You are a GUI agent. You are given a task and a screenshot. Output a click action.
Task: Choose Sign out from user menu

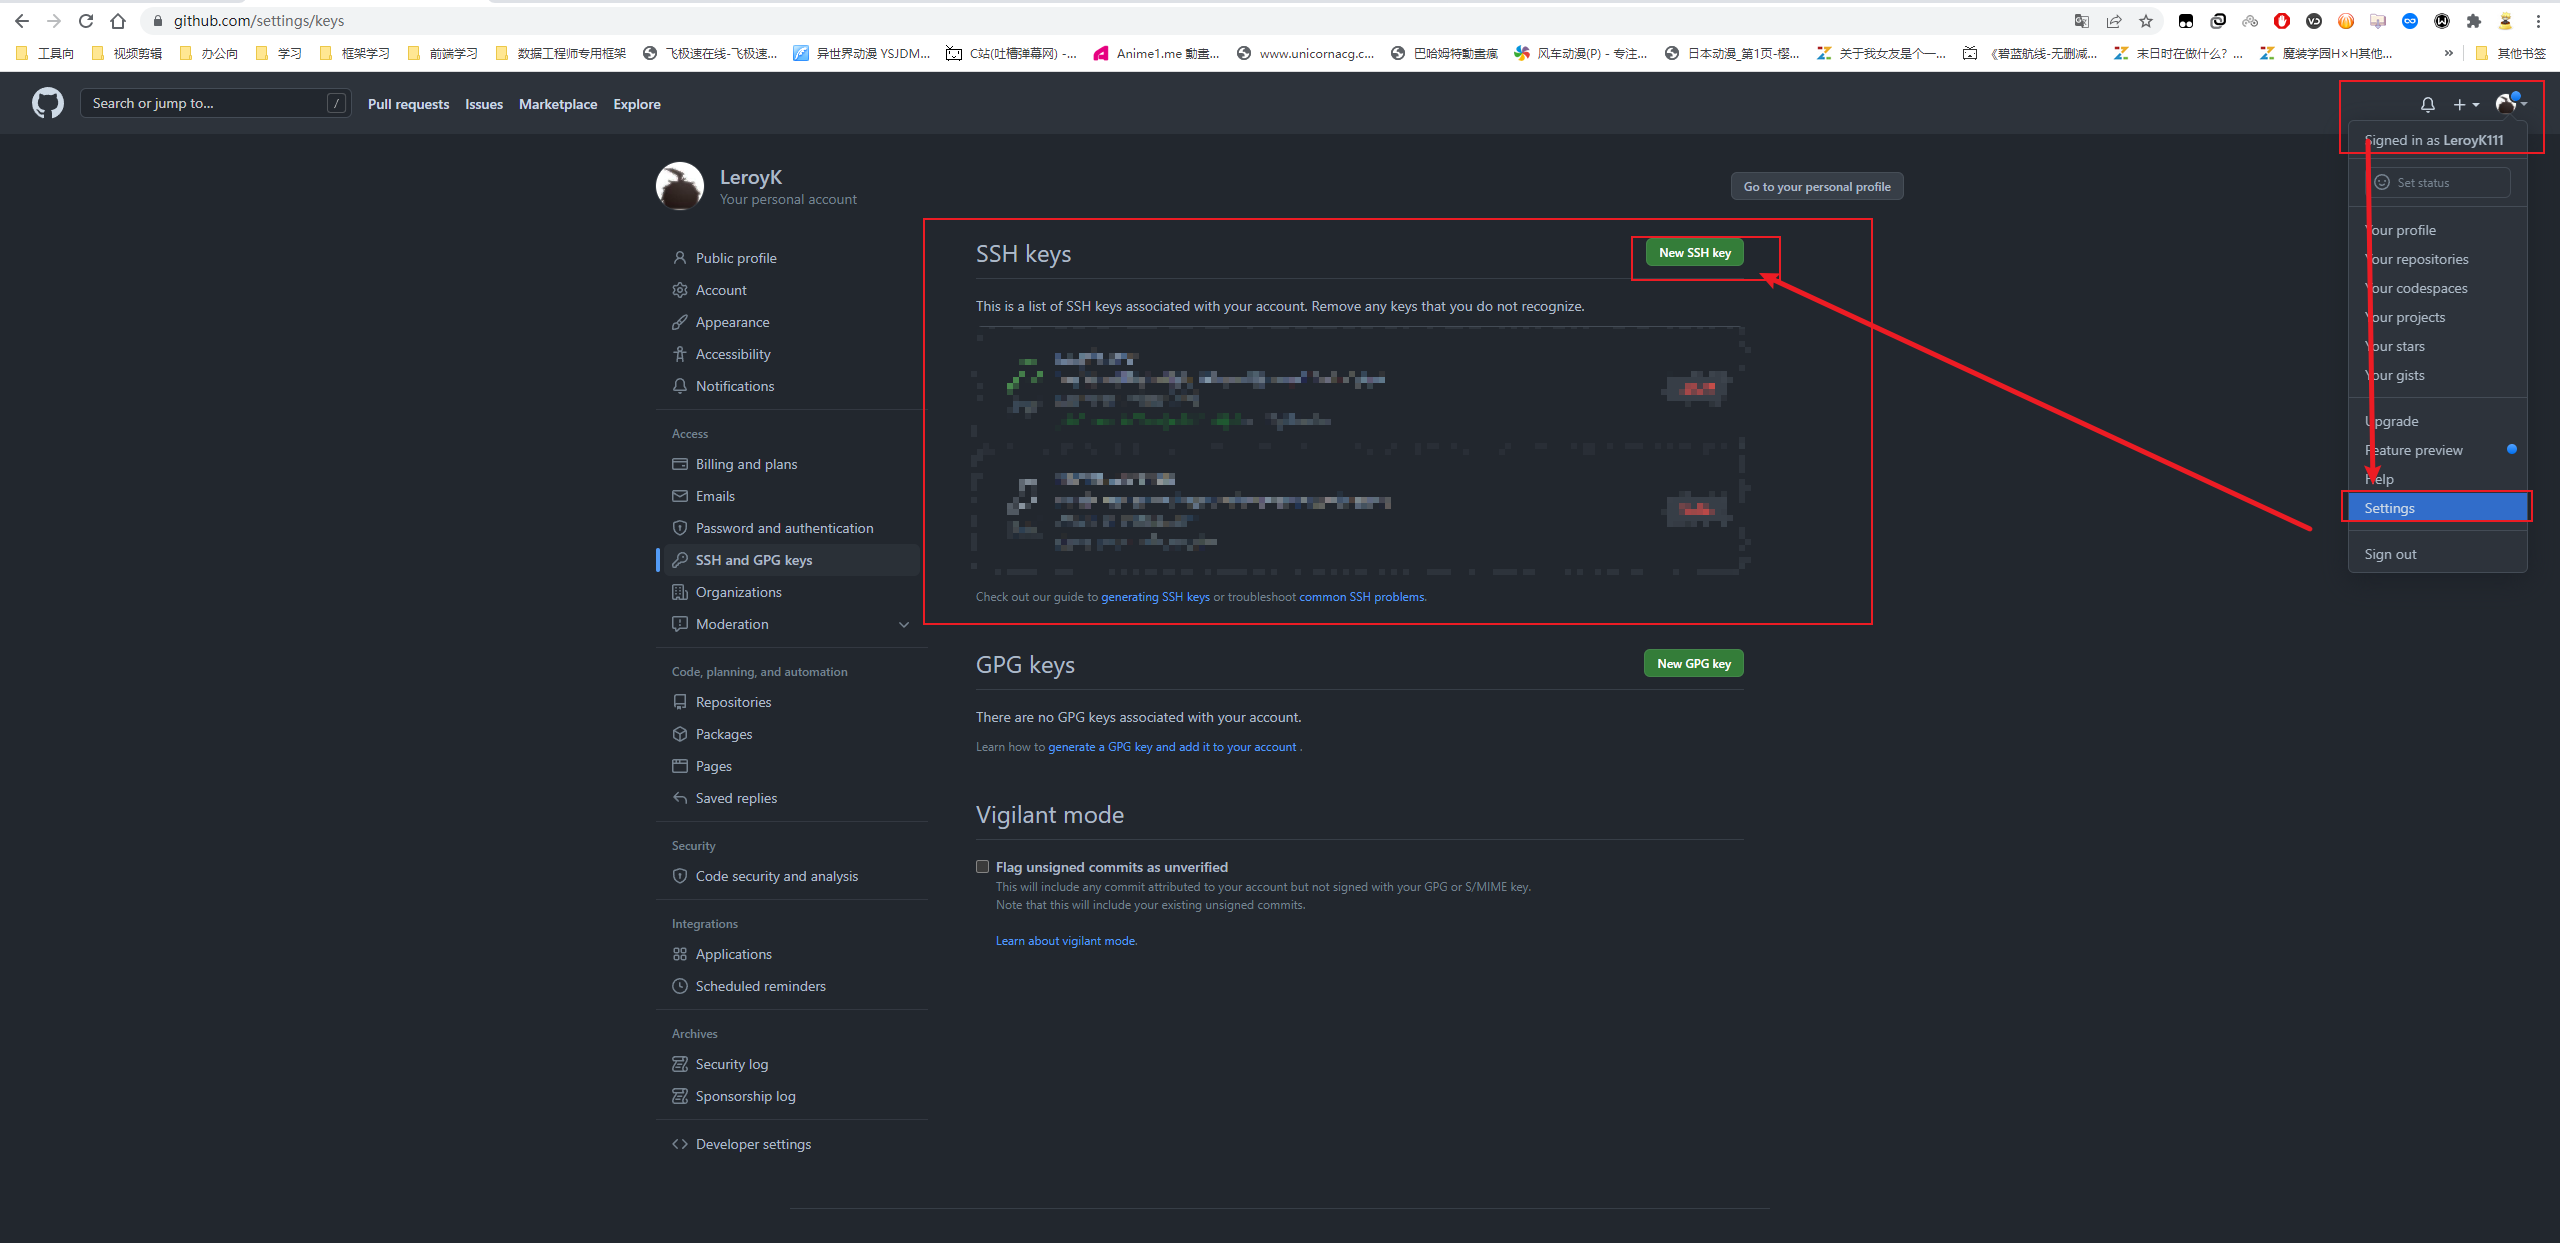click(x=2389, y=554)
